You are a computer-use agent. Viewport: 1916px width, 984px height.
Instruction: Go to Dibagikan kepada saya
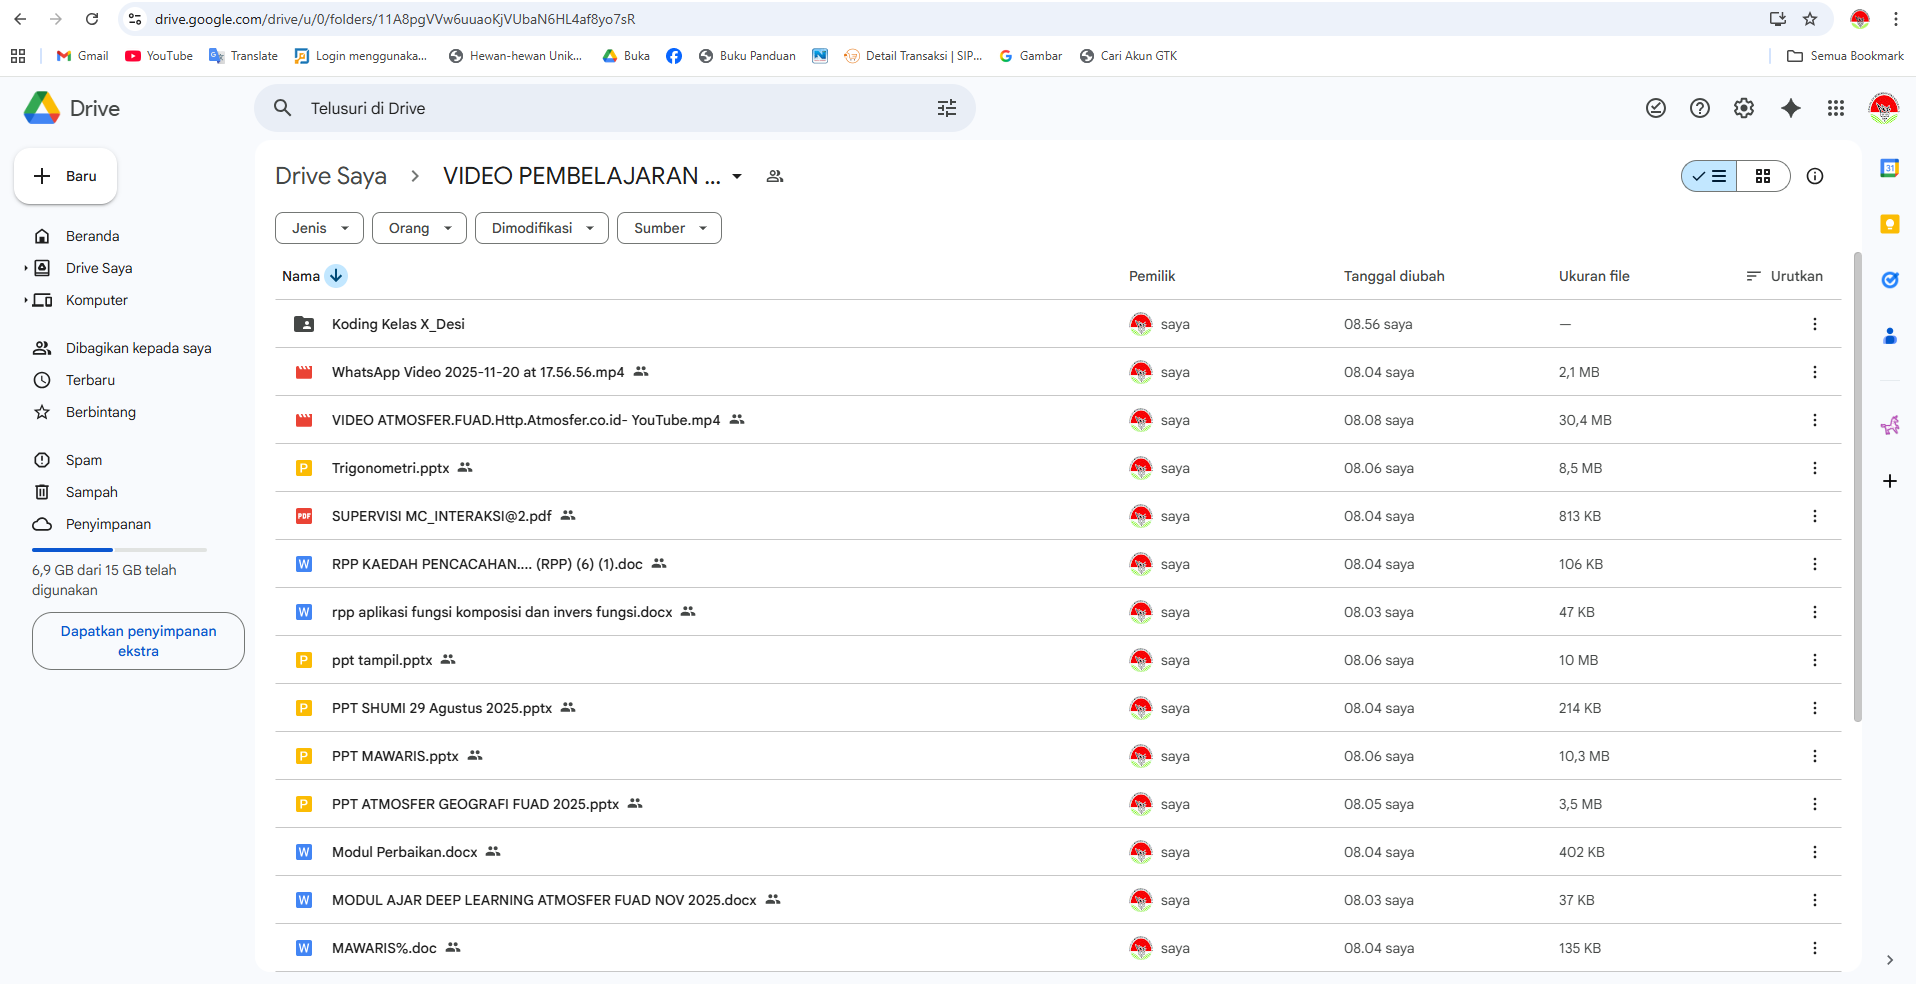coord(138,348)
